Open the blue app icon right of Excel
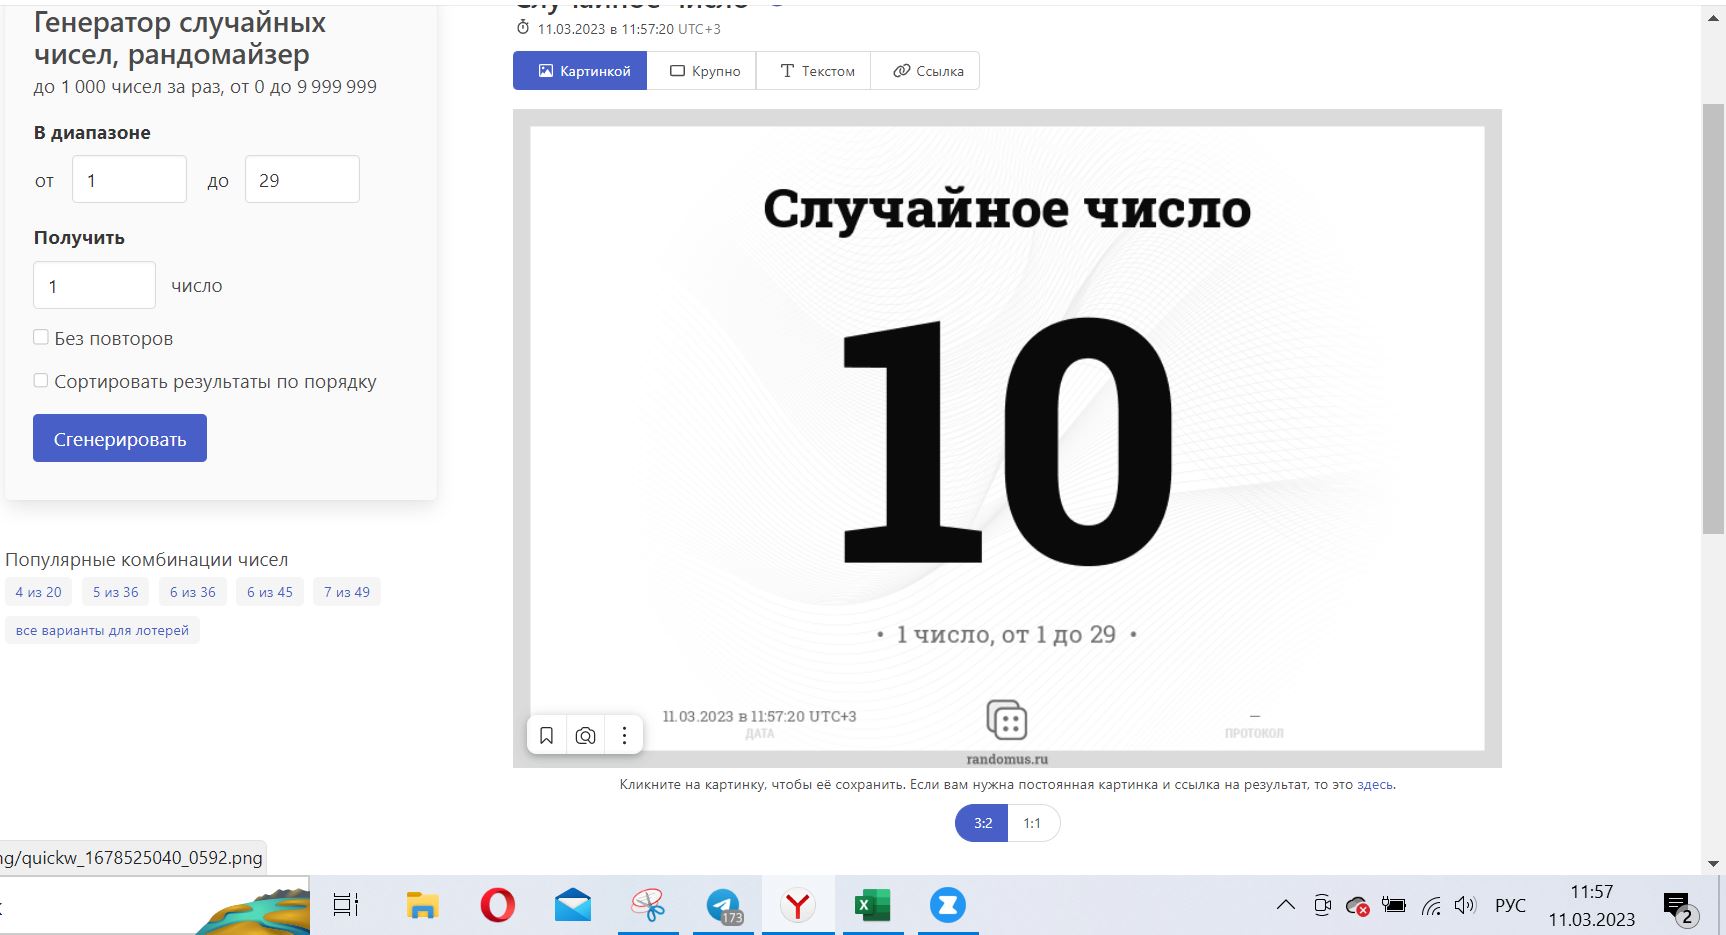1726x935 pixels. click(x=948, y=905)
